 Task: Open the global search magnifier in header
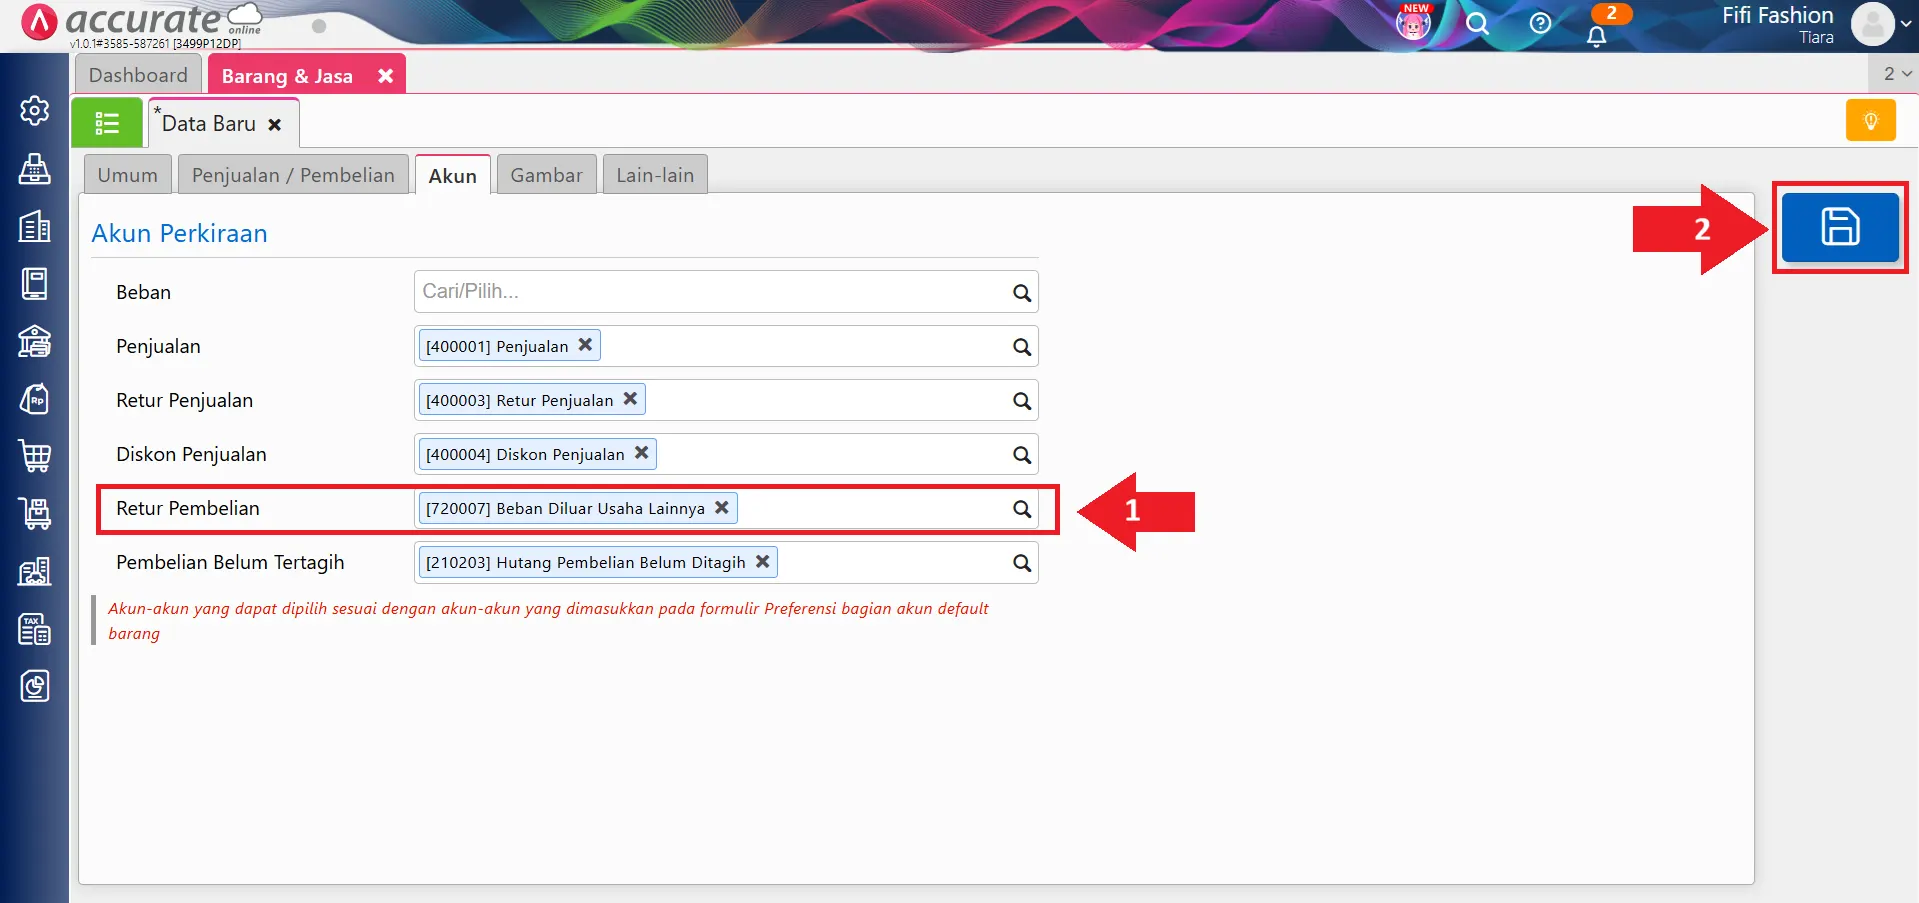(1477, 23)
